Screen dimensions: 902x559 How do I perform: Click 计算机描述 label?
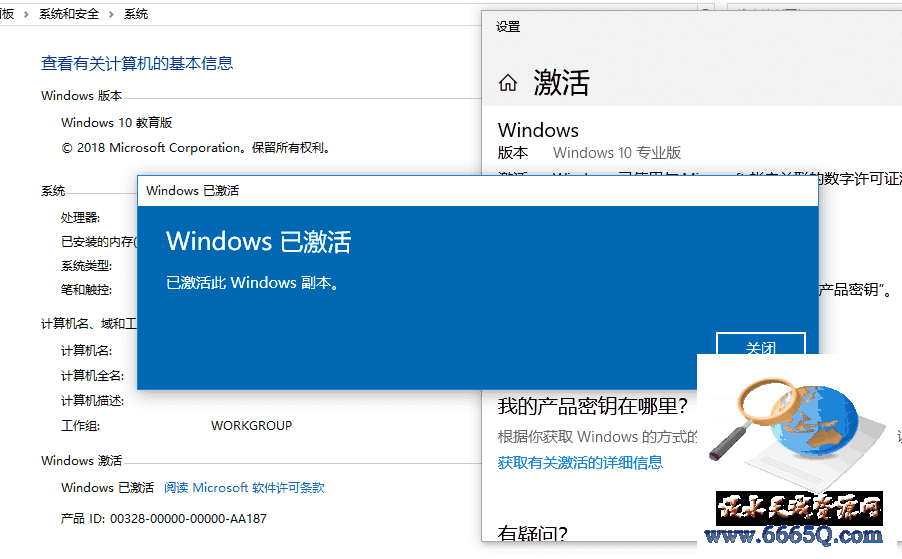coord(93,401)
